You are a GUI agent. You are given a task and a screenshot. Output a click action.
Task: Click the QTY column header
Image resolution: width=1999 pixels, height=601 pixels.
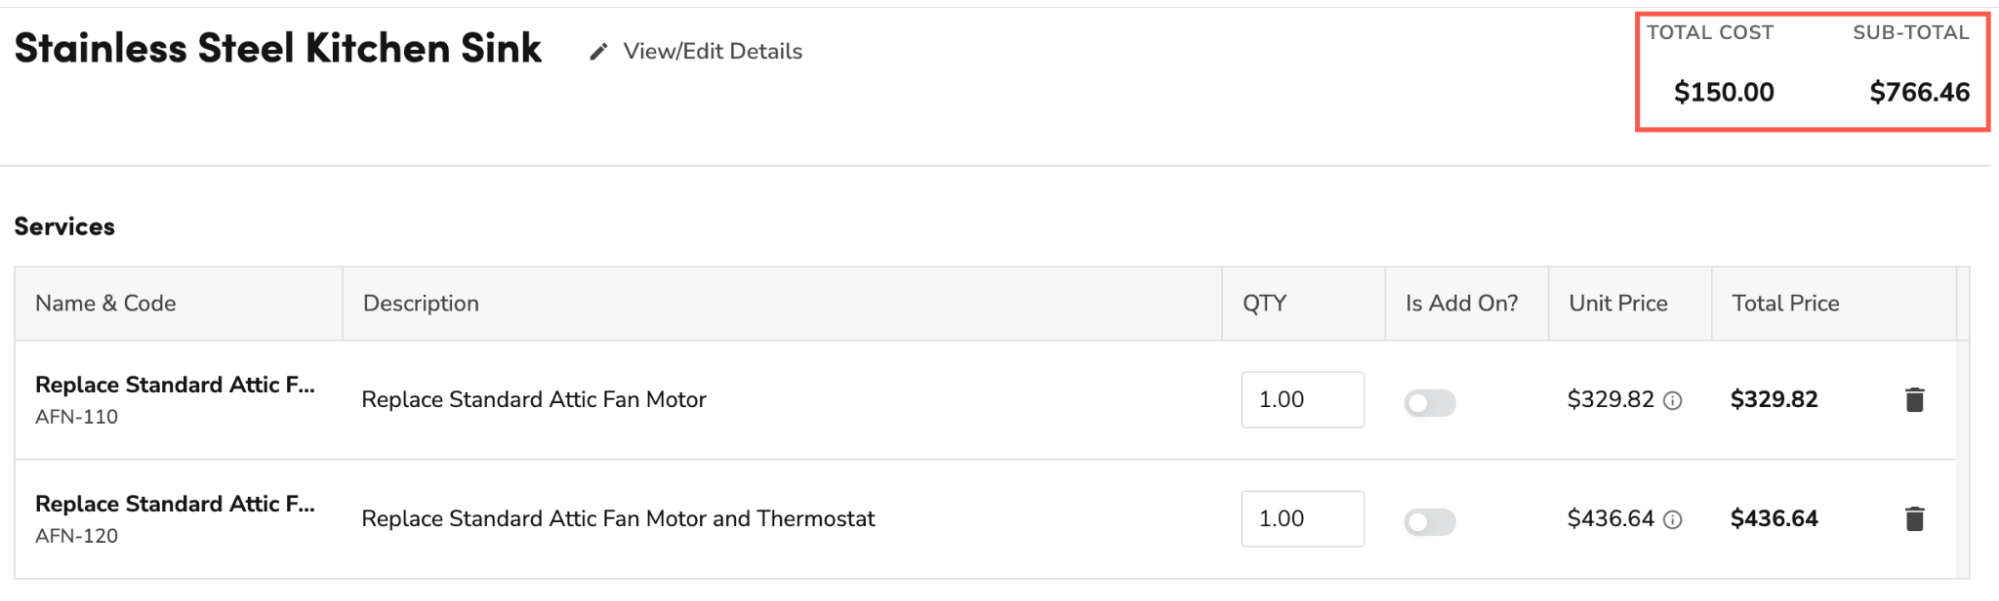pos(1265,303)
